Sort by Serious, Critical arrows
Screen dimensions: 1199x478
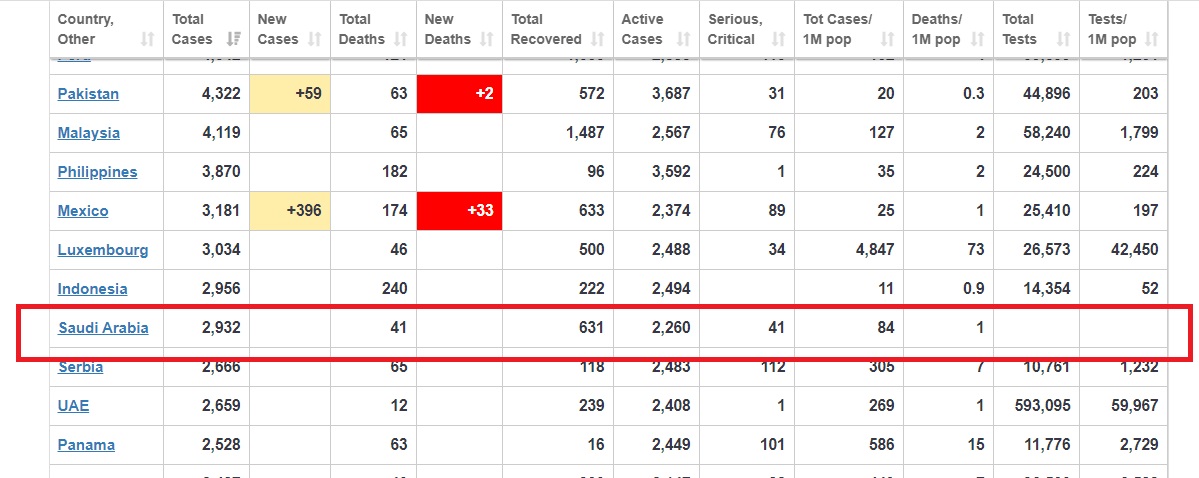[x=778, y=39]
